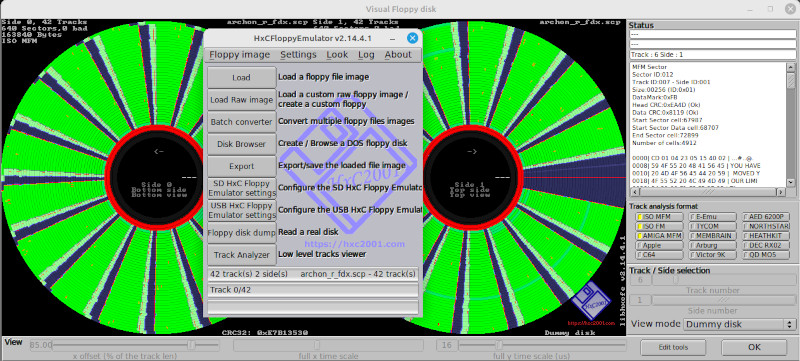This screenshot has width=800, height=361.
Task: Click the status text scroll-up arrow
Action: tap(790, 68)
